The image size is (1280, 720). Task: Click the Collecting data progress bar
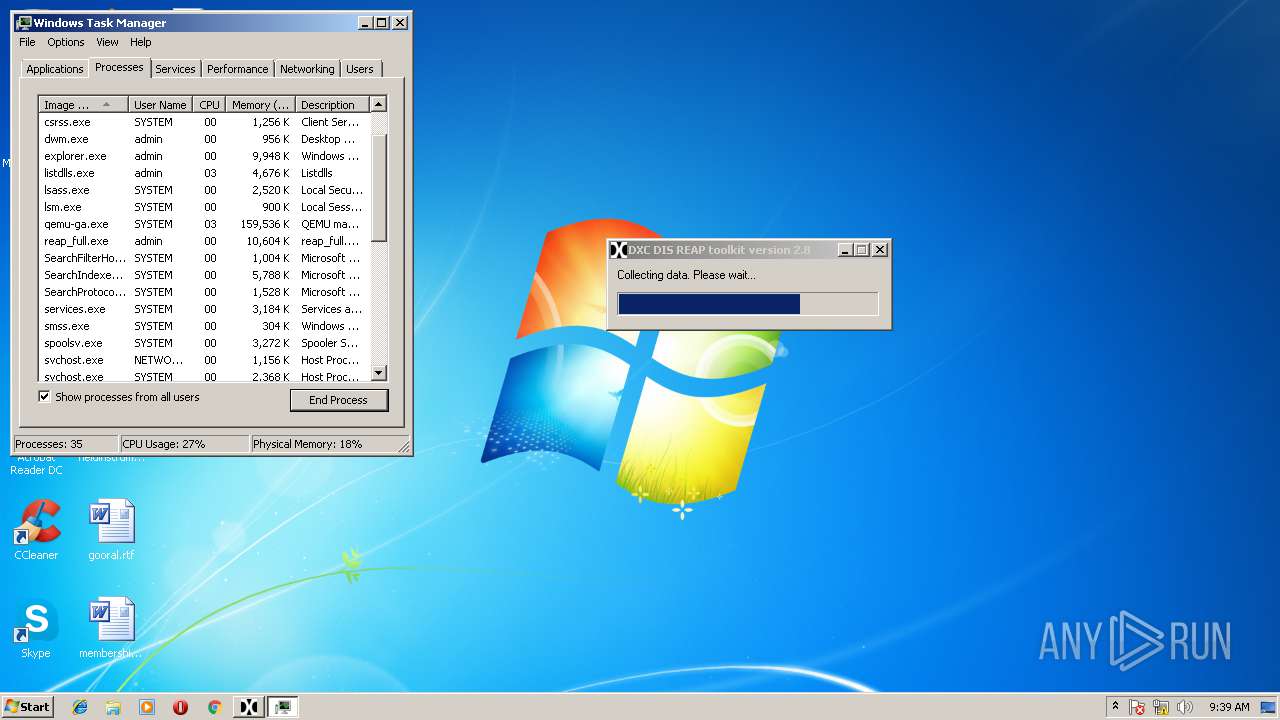coord(748,304)
